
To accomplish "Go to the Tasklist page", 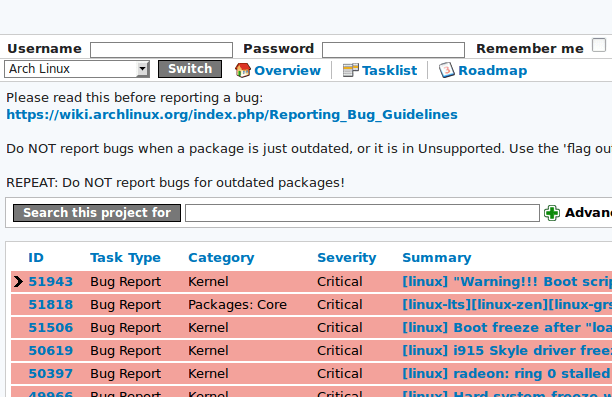I will pyautogui.click(x=390, y=71).
